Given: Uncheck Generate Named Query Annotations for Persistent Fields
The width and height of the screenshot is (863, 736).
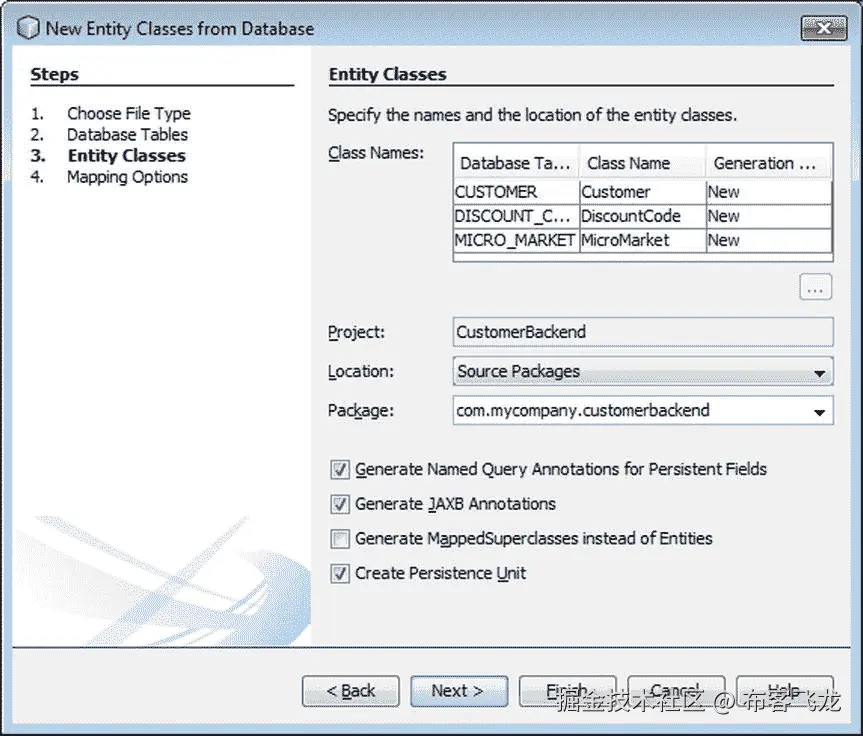Looking at the screenshot, I should click(x=339, y=469).
